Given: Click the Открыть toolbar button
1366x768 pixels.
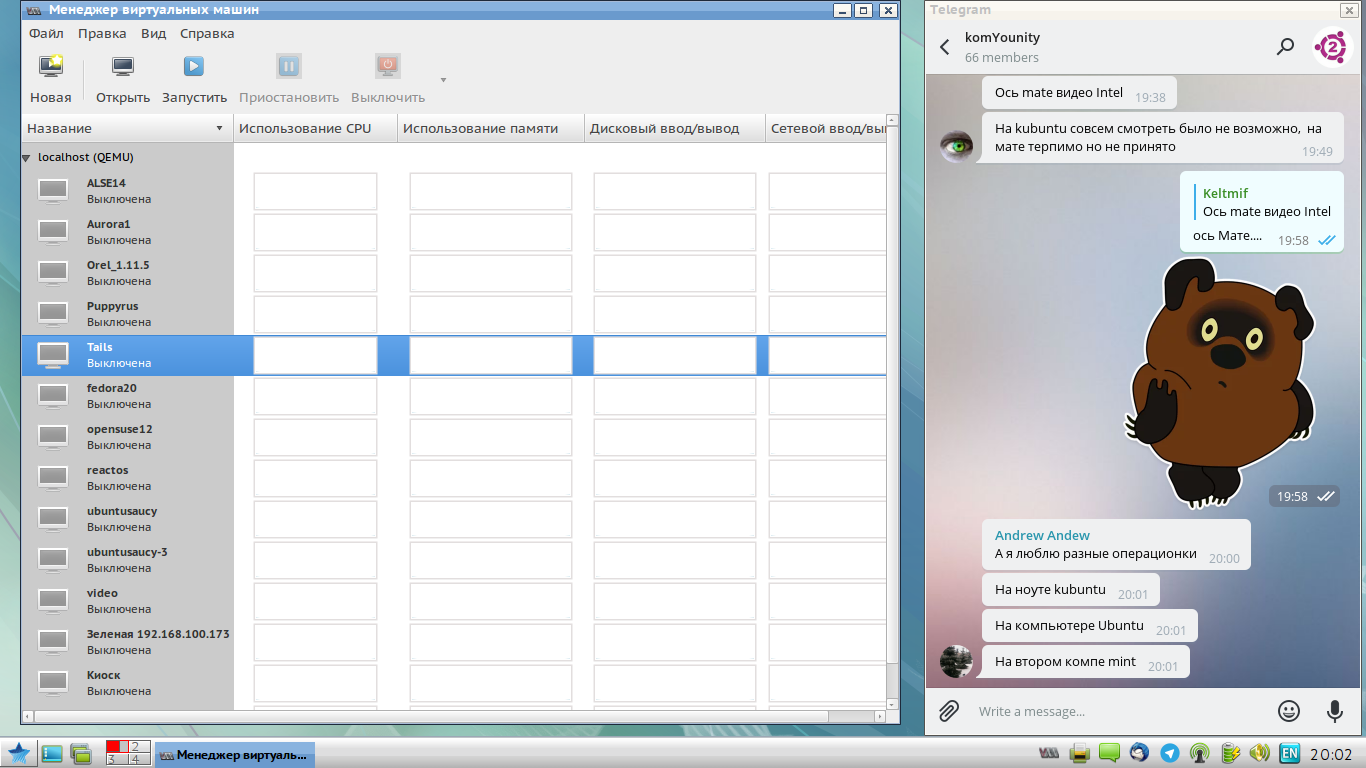Looking at the screenshot, I should [123, 80].
